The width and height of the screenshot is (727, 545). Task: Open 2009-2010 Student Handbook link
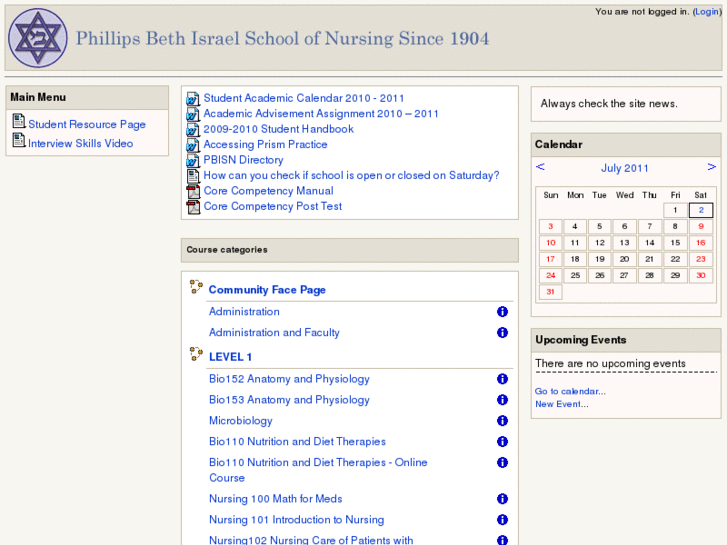(279, 129)
